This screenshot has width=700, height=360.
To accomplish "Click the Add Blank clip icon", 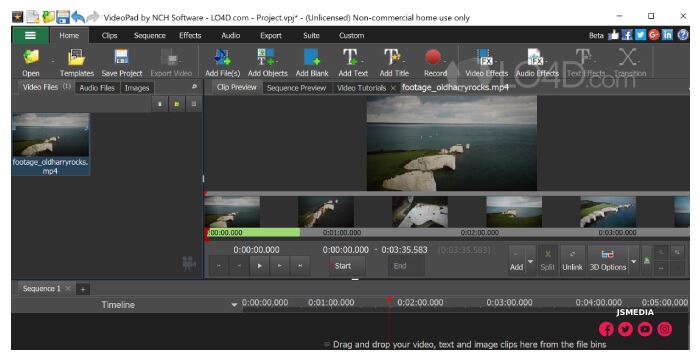I will tap(312, 58).
